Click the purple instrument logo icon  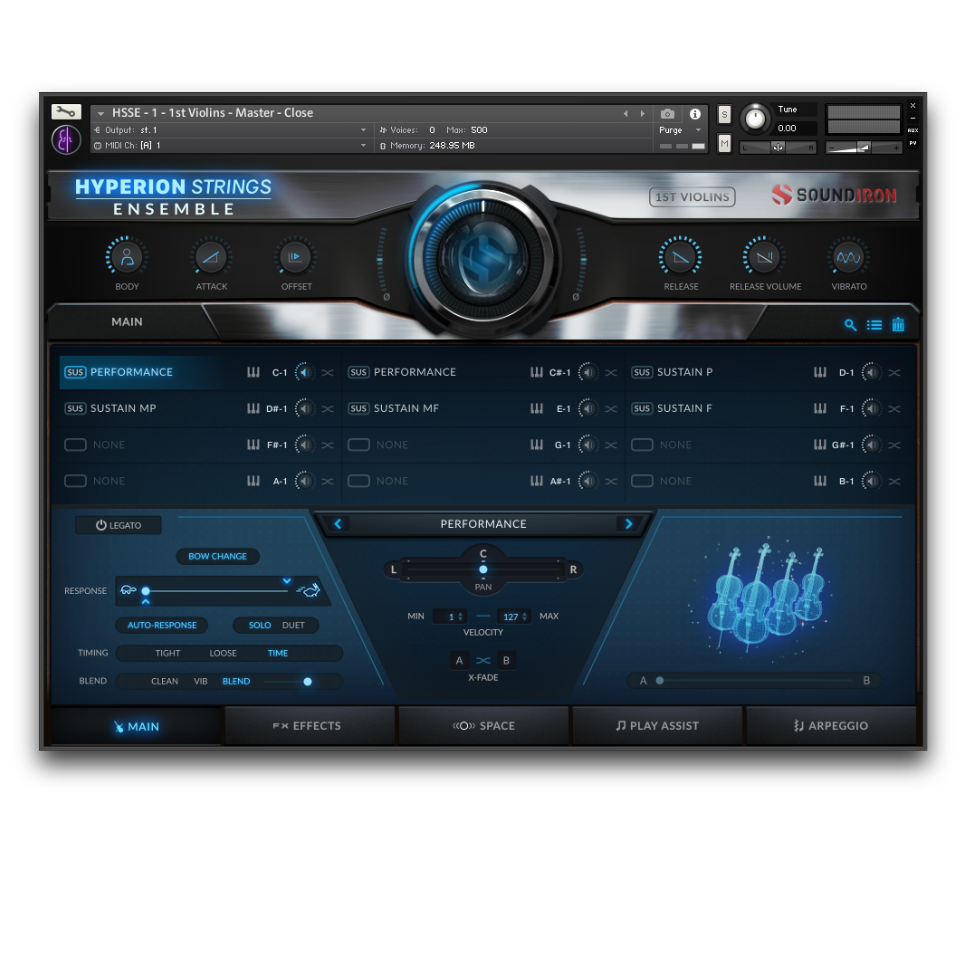pyautogui.click(x=66, y=140)
